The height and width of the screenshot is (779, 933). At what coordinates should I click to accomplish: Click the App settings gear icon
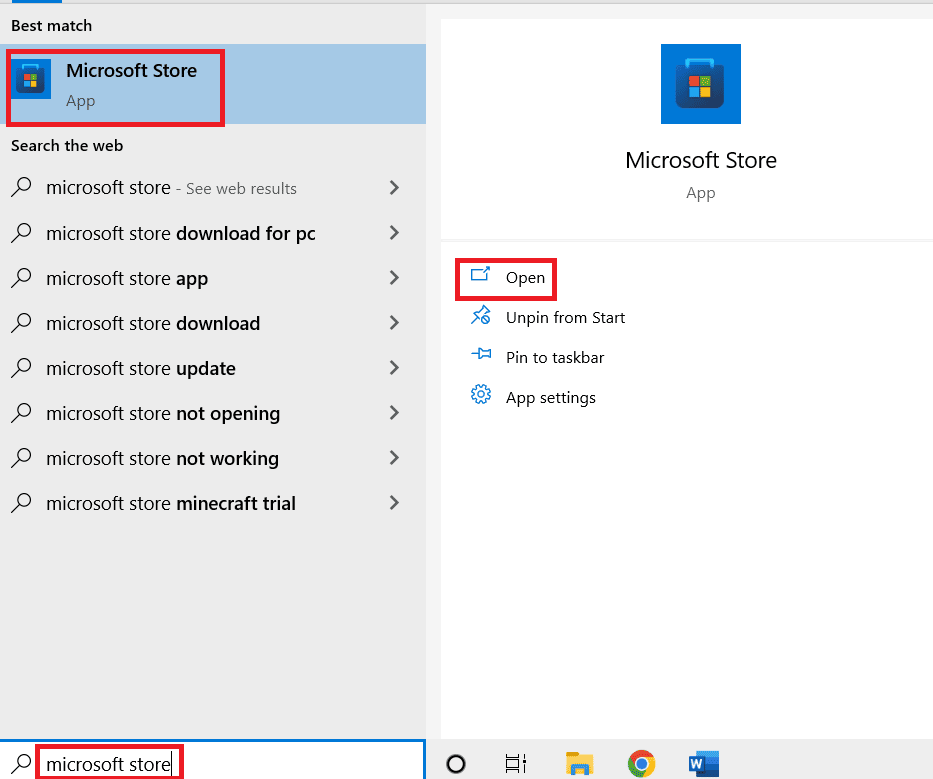(481, 396)
